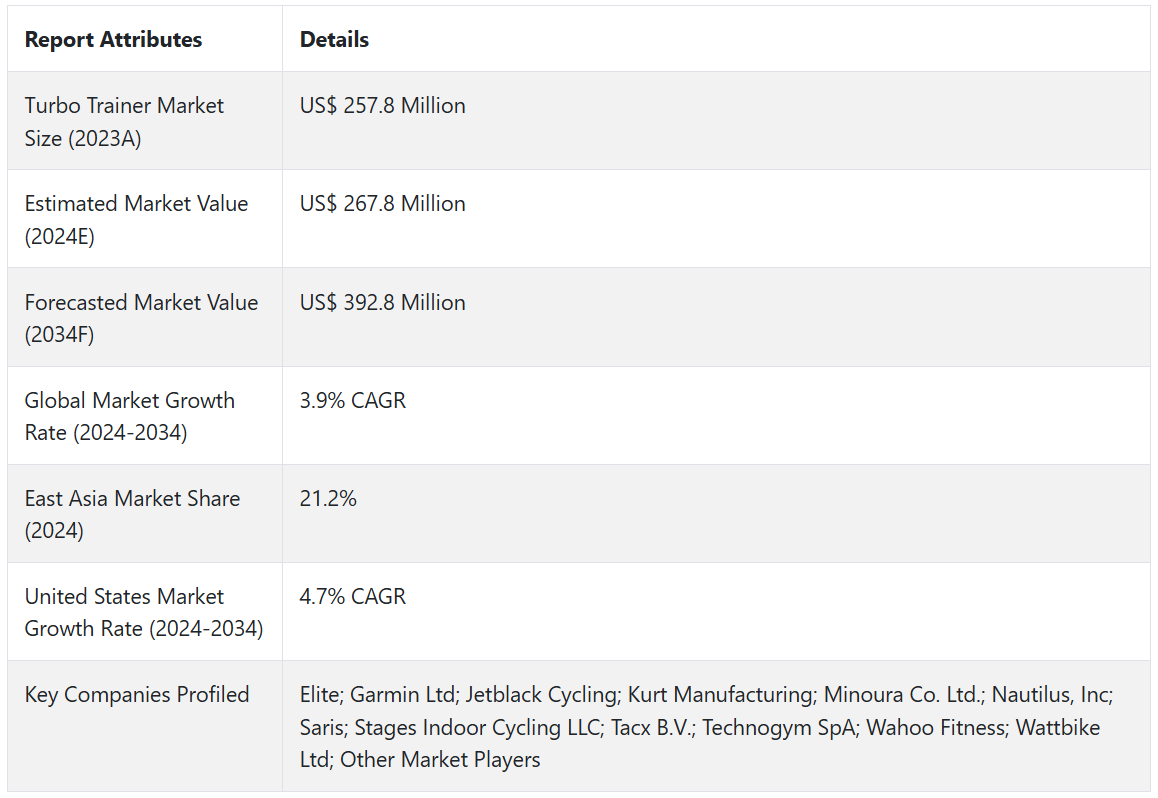Click the Details column header
1158x798 pixels.
pos(334,40)
